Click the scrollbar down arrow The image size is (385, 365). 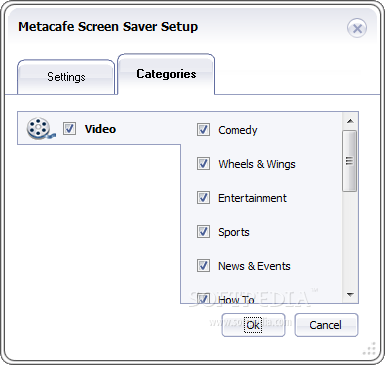[x=350, y=295]
